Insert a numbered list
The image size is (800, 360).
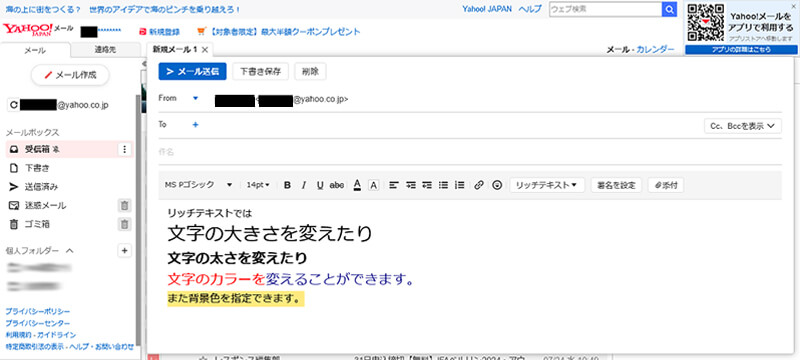(x=460, y=185)
